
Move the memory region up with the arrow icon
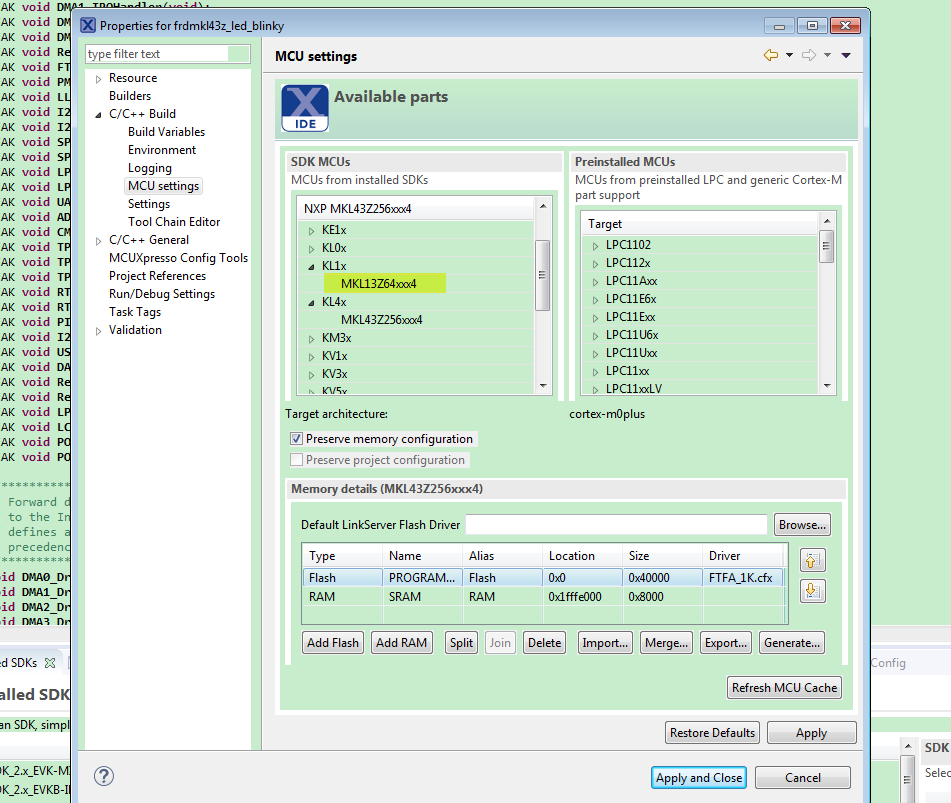pyautogui.click(x=813, y=560)
